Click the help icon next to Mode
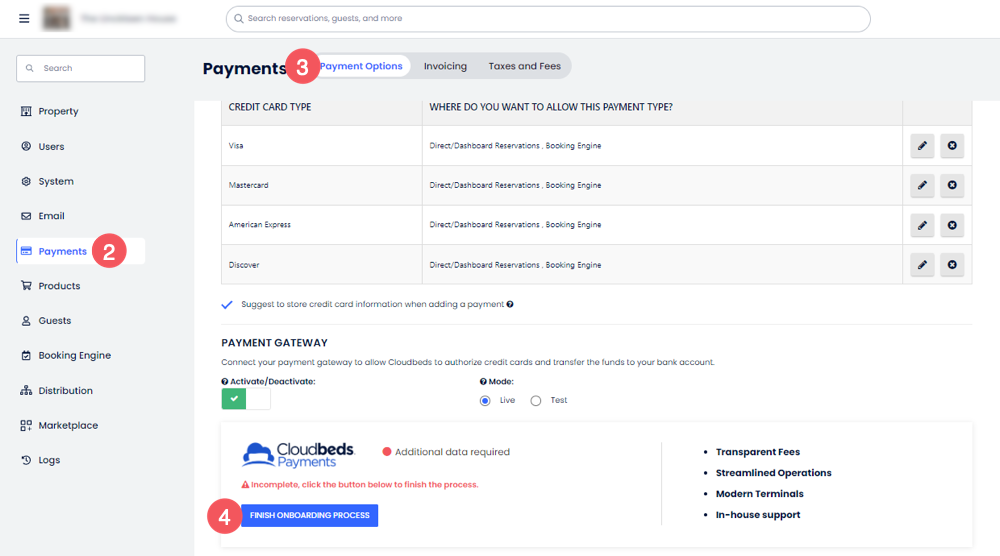The height and width of the screenshot is (556, 1000). point(484,381)
